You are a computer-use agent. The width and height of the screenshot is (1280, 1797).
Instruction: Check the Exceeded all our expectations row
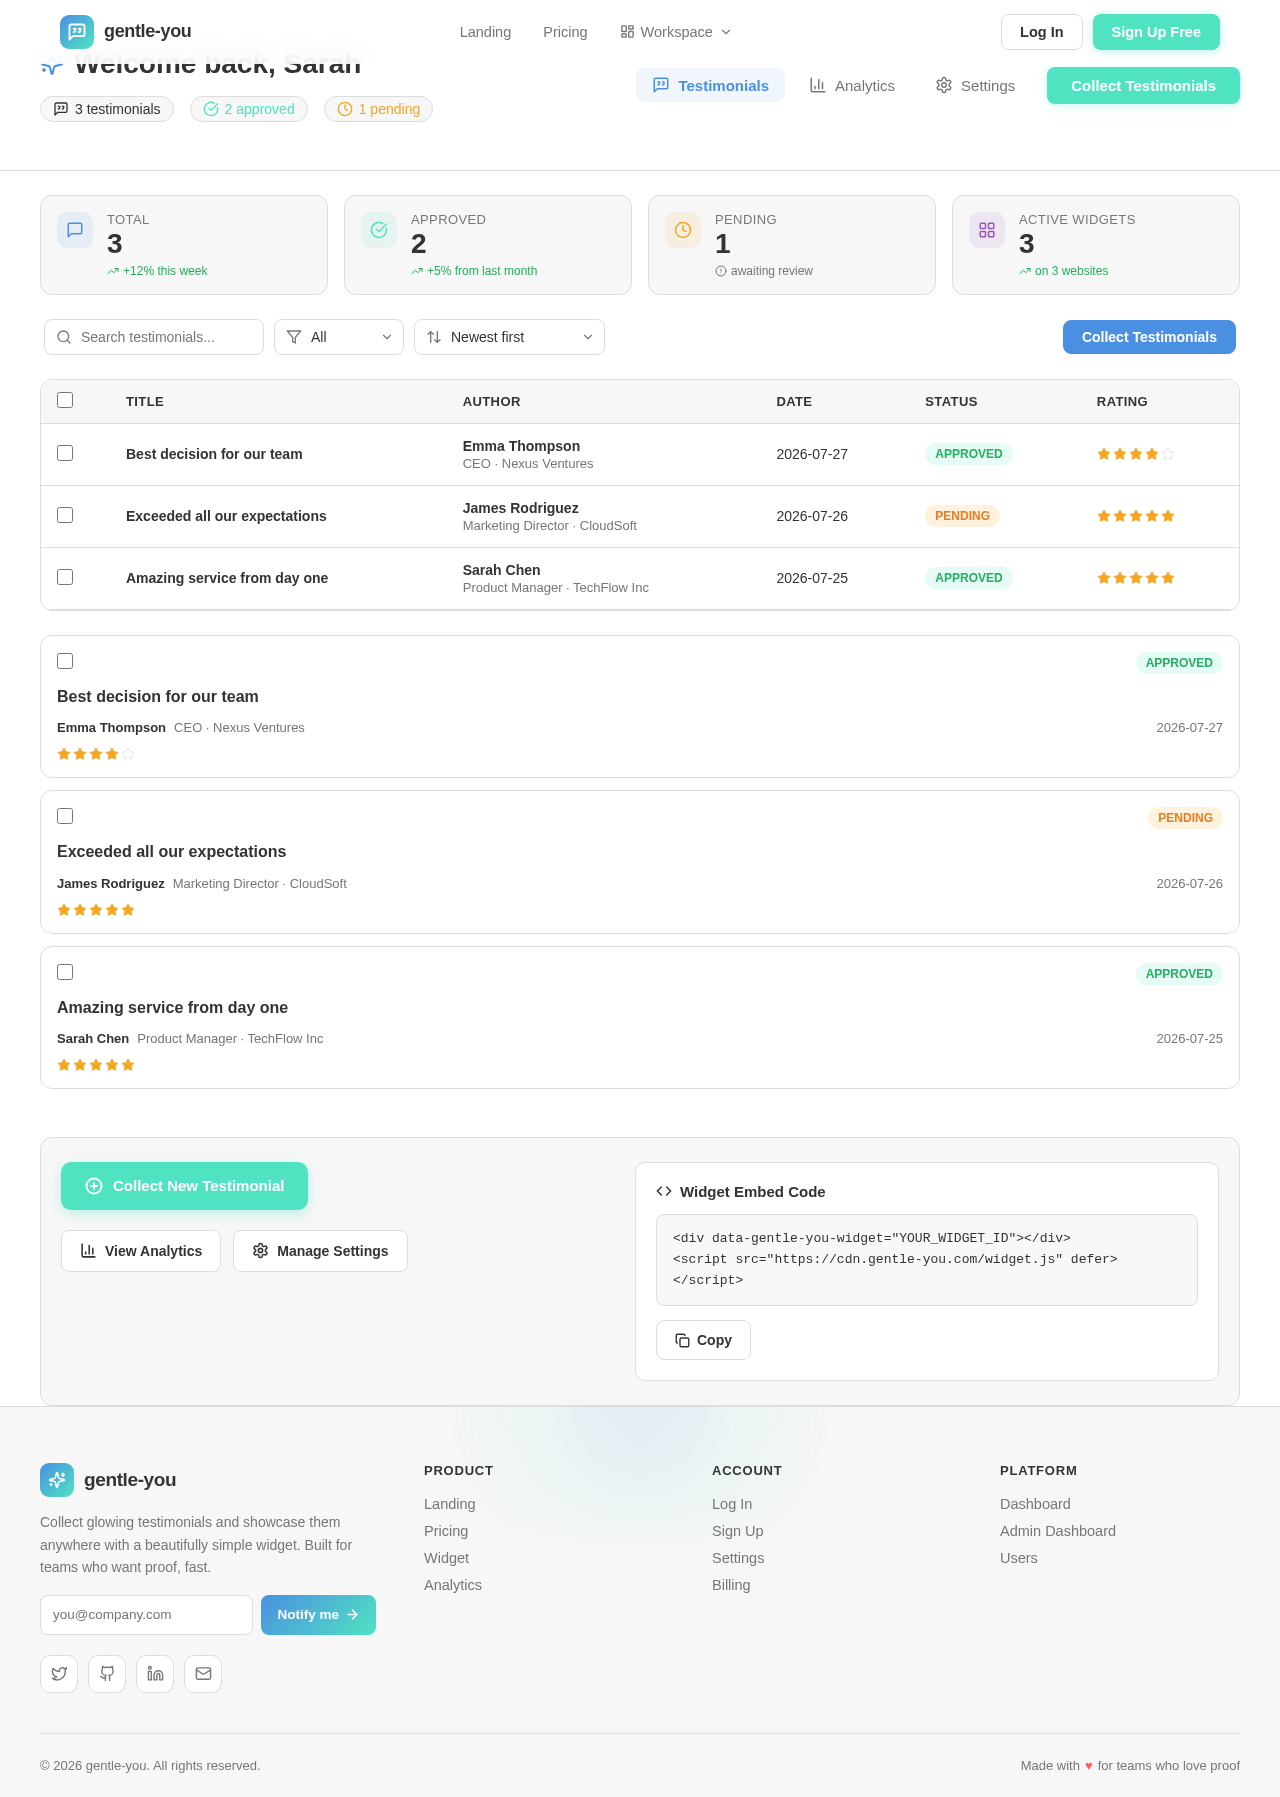point(65,515)
